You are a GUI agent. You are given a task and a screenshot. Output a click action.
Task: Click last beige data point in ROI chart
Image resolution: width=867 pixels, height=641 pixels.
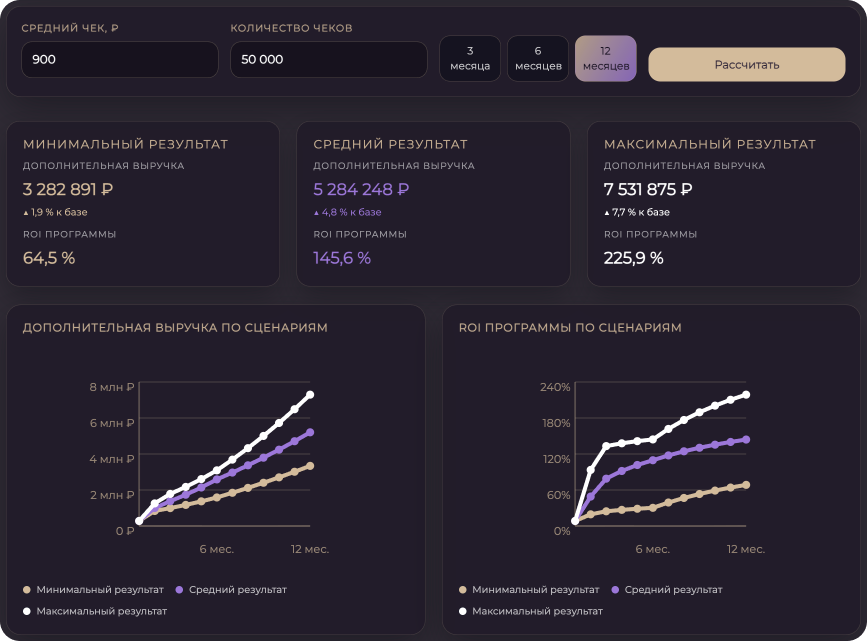(x=746, y=485)
